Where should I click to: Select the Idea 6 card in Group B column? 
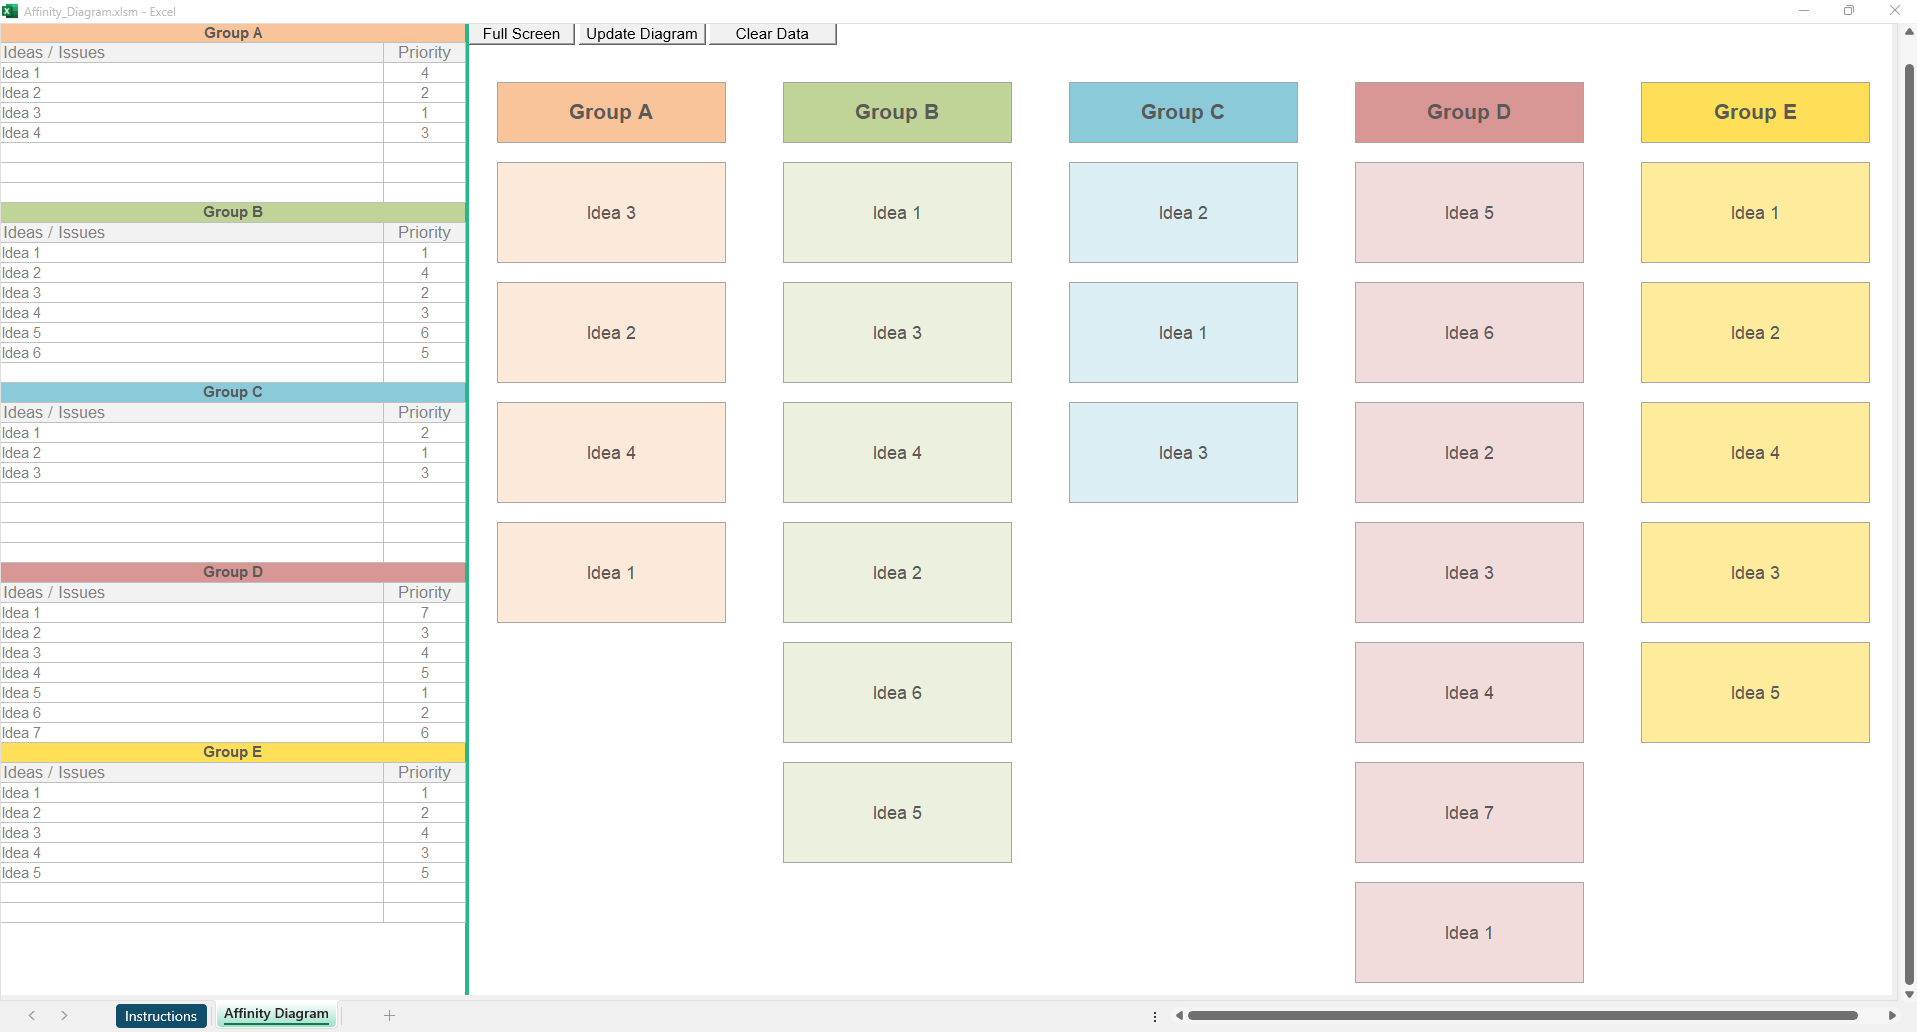coord(896,693)
